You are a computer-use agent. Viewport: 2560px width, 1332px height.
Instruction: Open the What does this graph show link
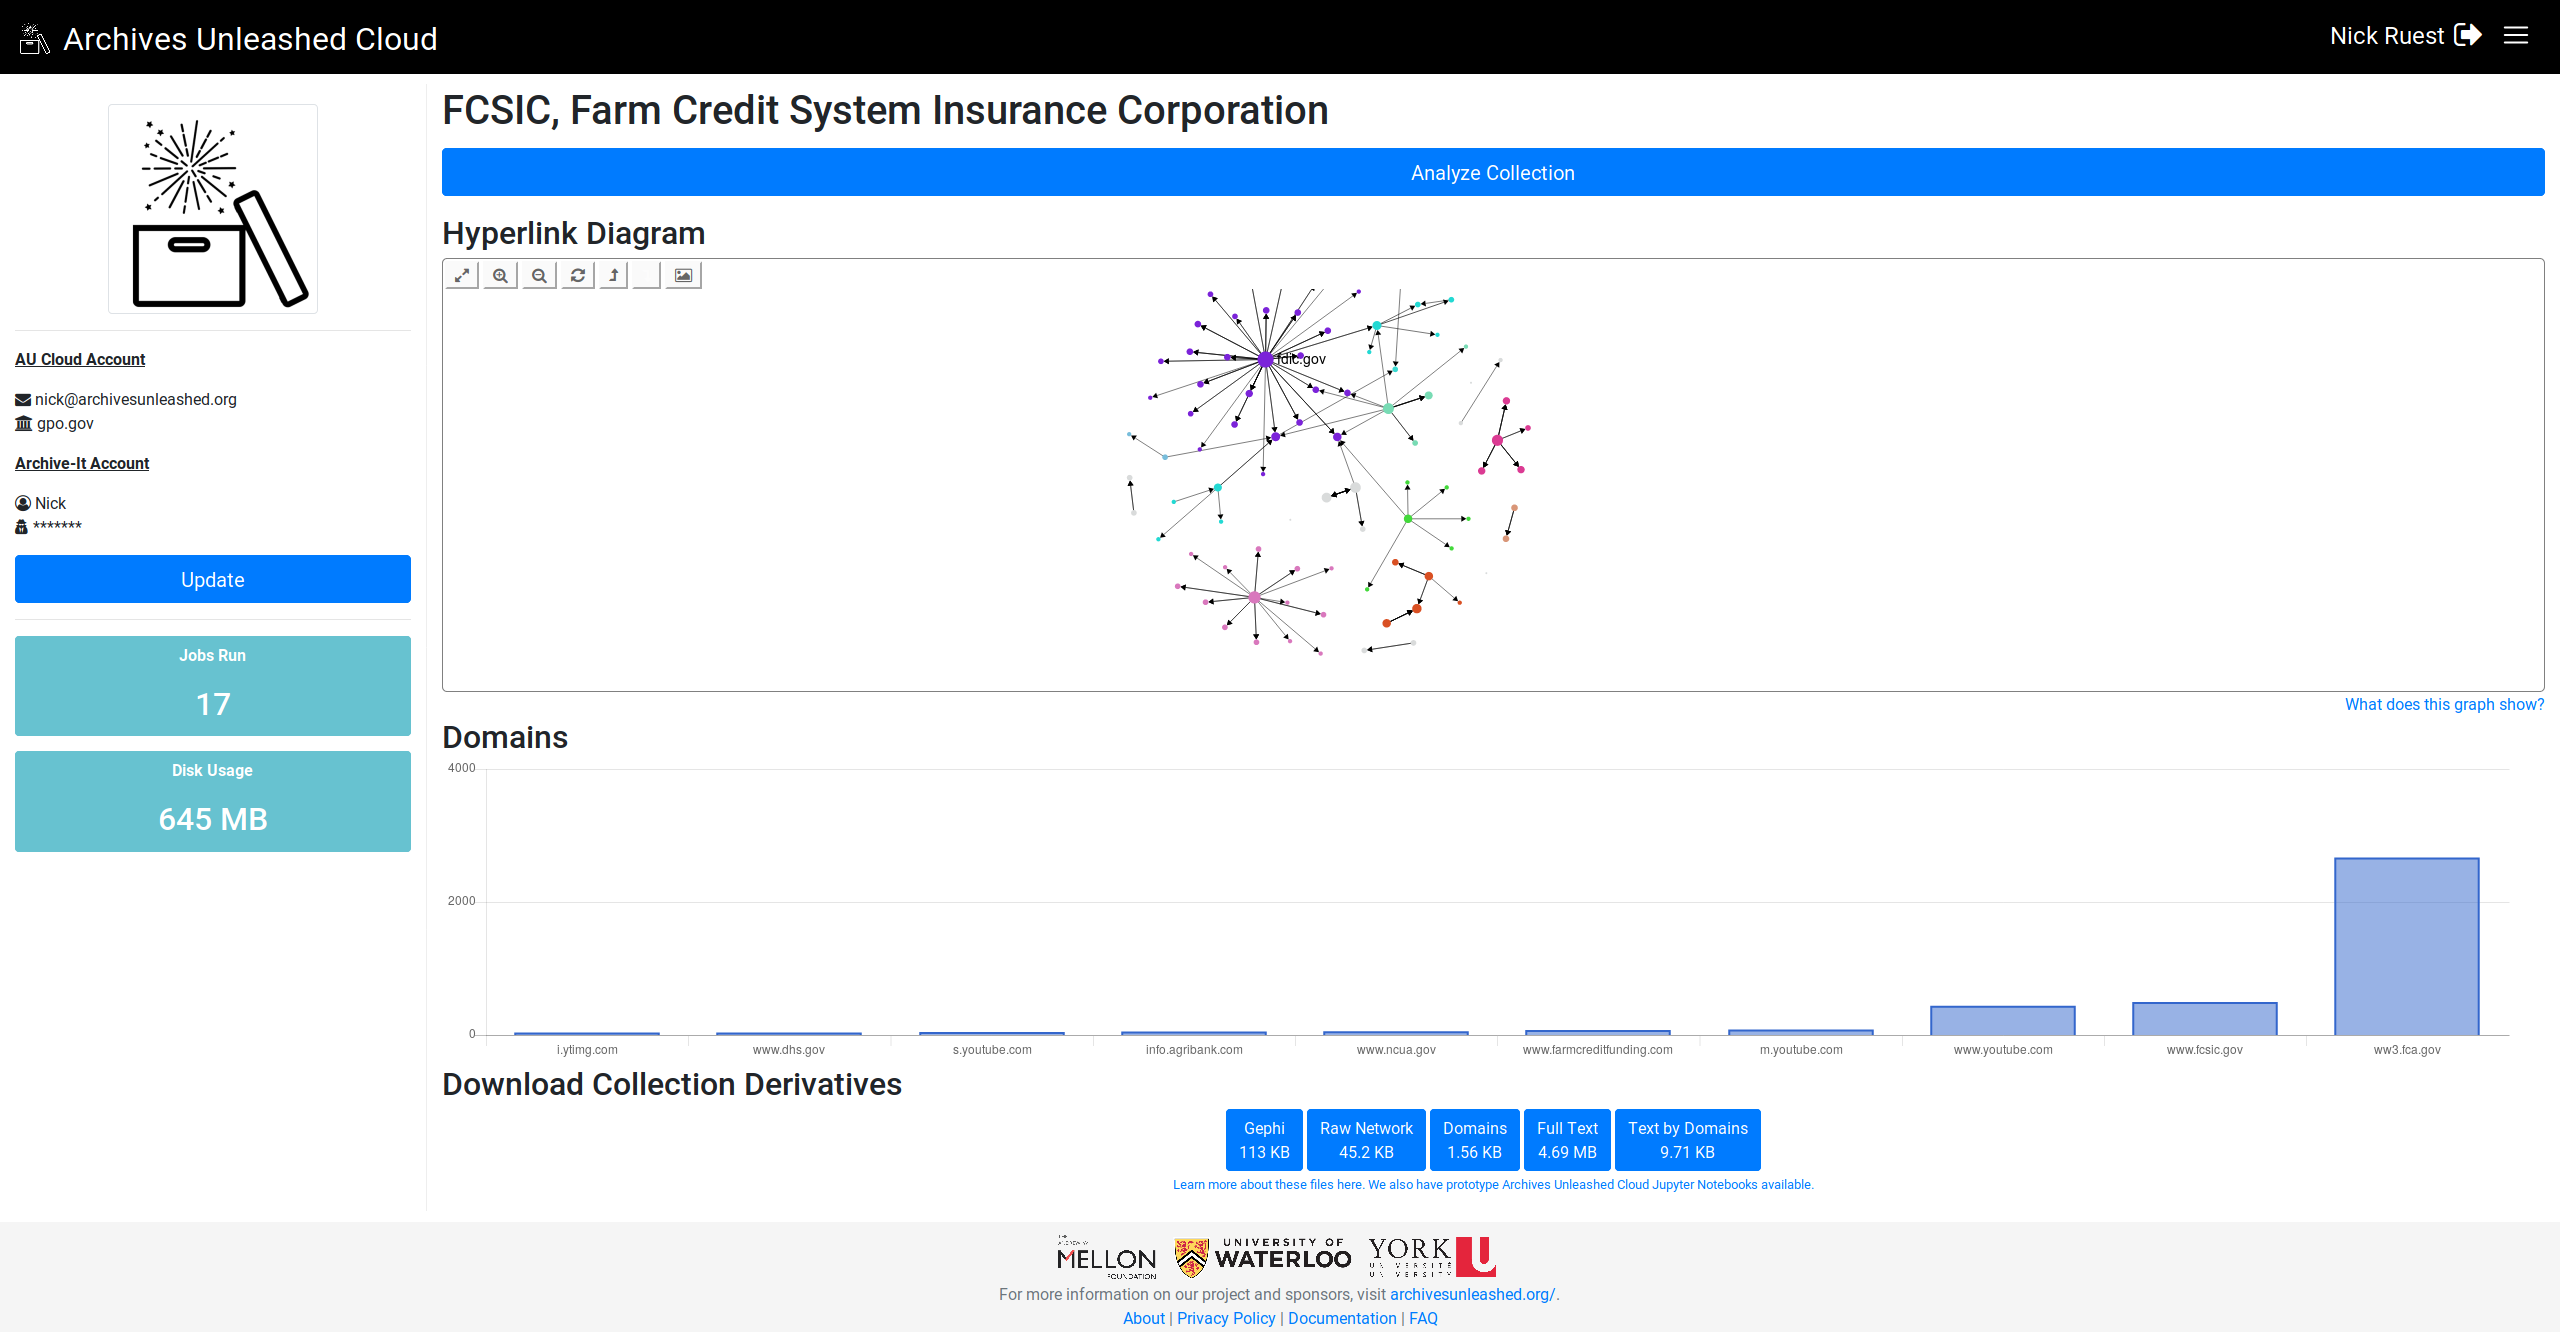point(2444,705)
